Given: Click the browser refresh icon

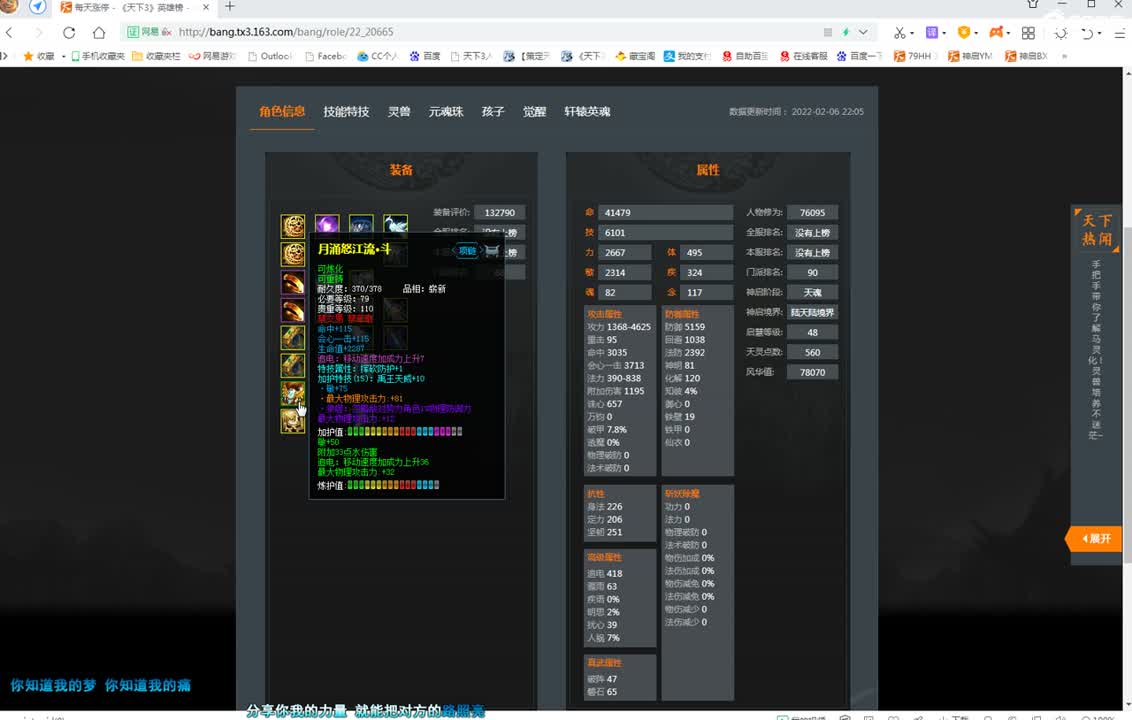Looking at the screenshot, I should (69, 32).
